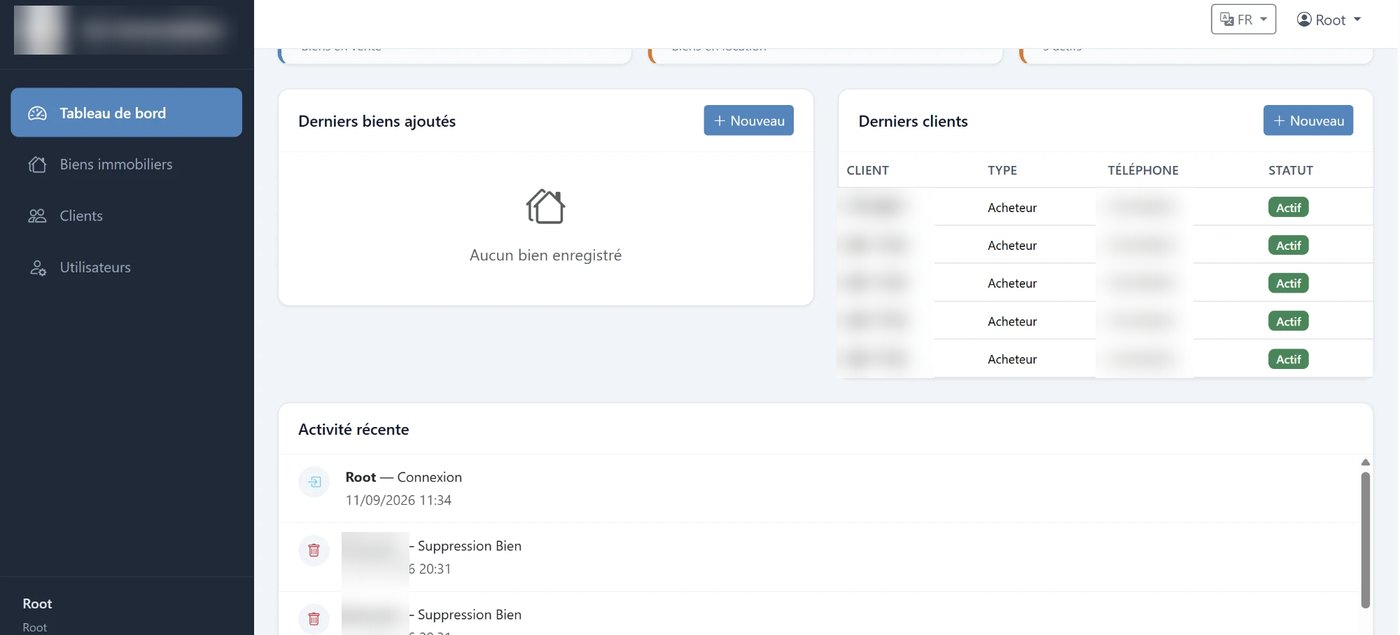Image resolution: width=1400 pixels, height=635 pixels.
Task: Click the activity list scrollbar thumb
Action: point(1365,539)
